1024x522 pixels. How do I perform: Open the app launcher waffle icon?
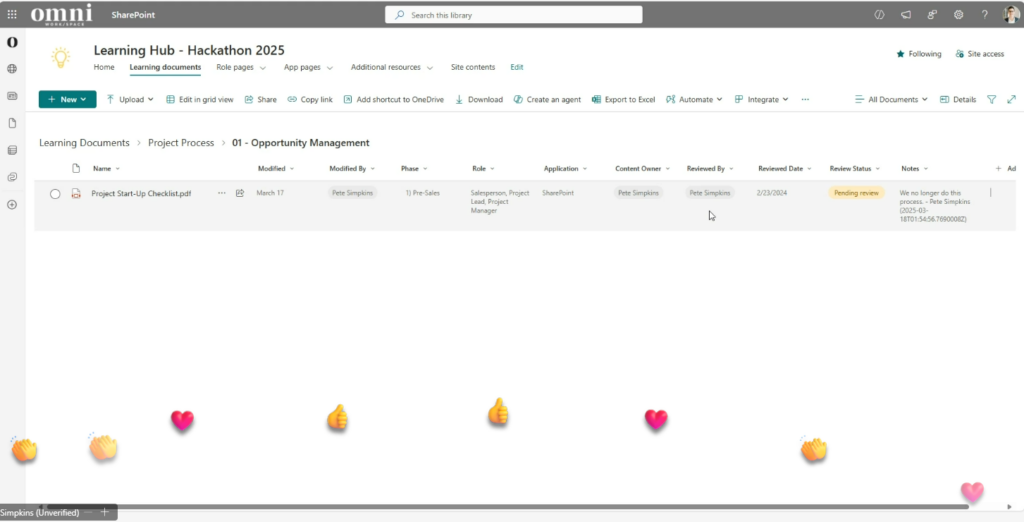pos(12,14)
